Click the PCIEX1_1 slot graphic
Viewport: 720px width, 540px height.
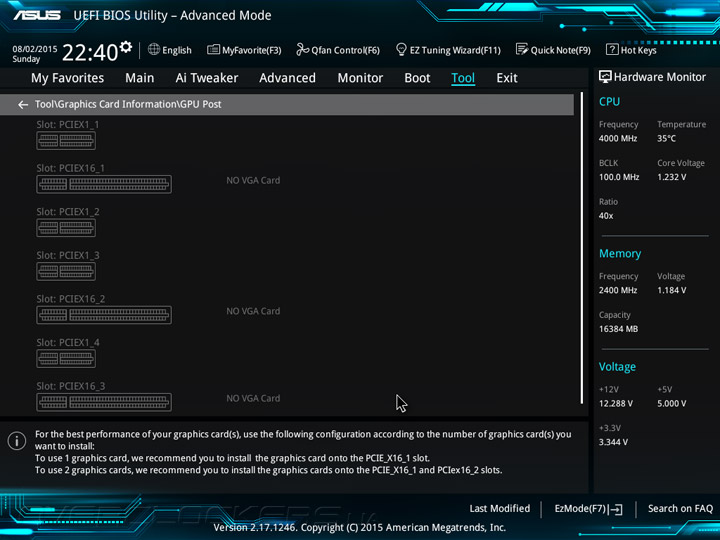click(66, 141)
